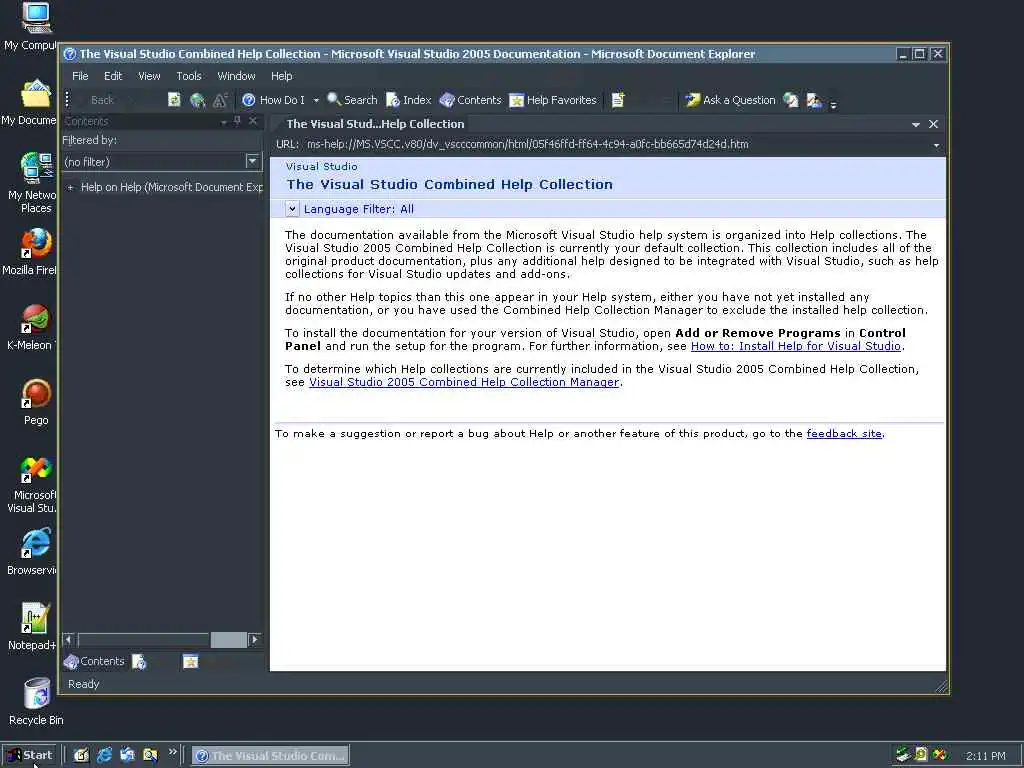Open the Edit menu
The width and height of the screenshot is (1024, 768).
click(113, 76)
